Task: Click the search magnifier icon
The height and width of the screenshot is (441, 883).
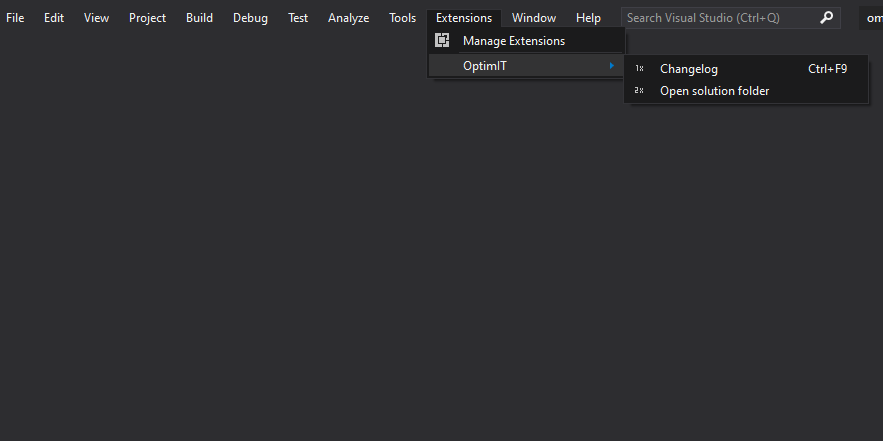Action: tap(826, 18)
